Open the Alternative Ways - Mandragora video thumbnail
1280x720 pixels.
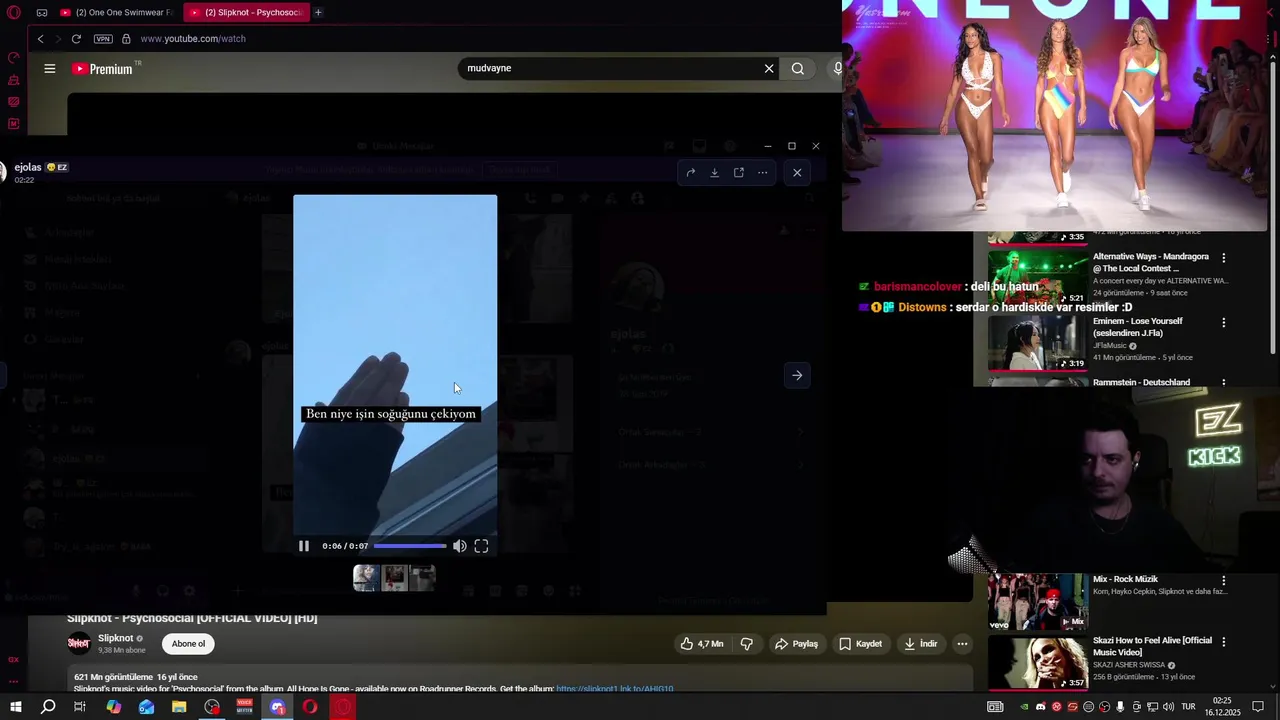[1037, 277]
